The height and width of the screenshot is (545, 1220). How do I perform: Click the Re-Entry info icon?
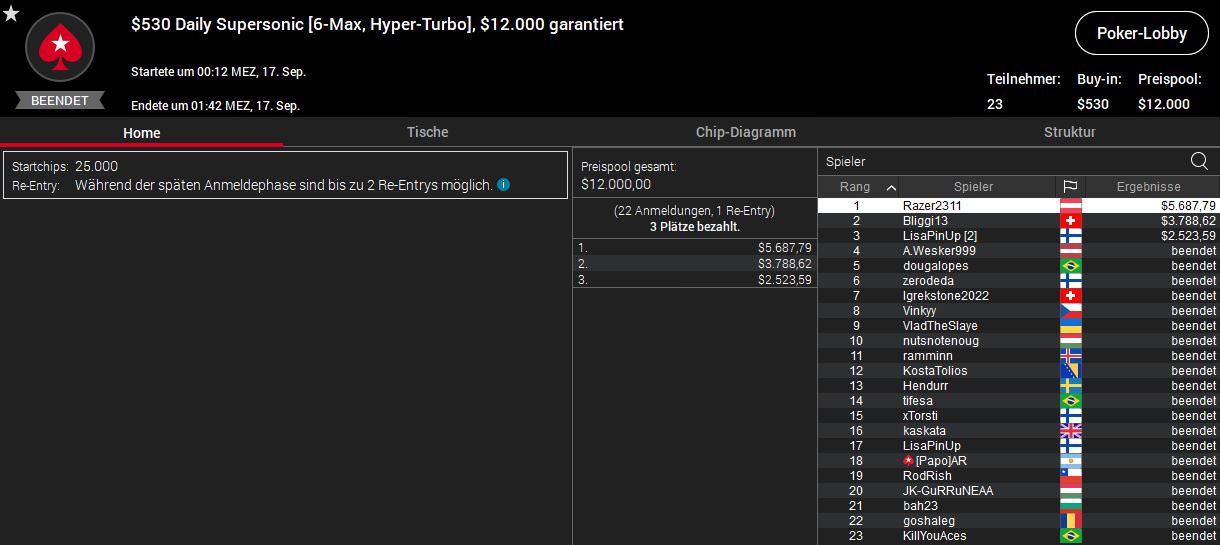click(x=504, y=185)
